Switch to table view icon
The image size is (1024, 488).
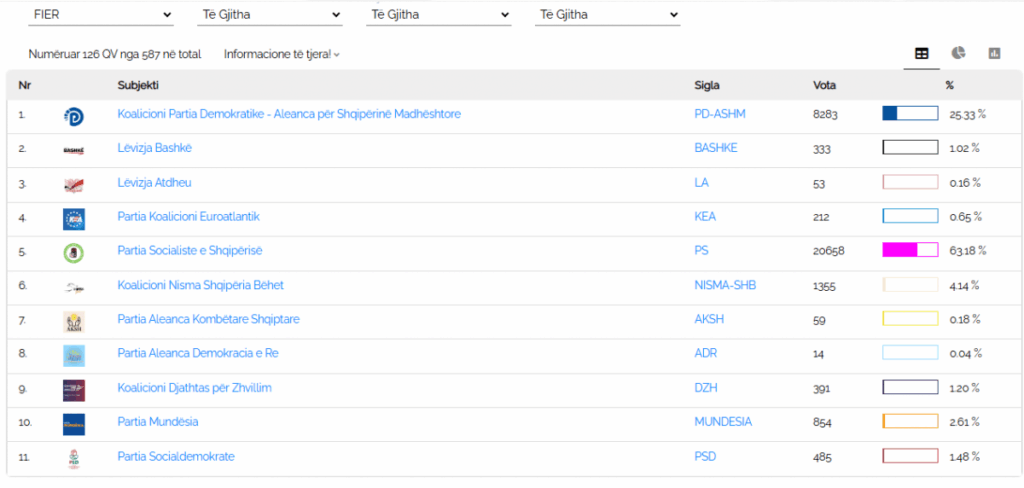pyautogui.click(x=922, y=54)
